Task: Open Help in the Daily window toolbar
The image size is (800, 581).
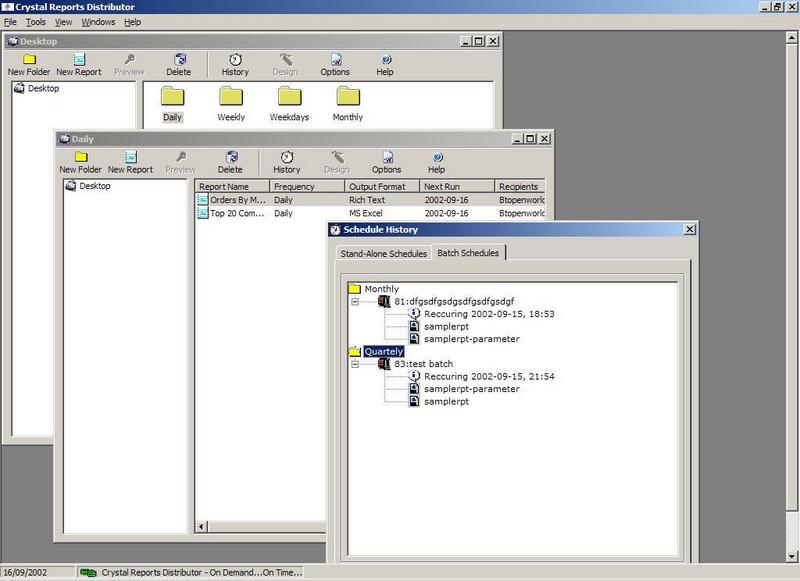Action: tap(437, 162)
